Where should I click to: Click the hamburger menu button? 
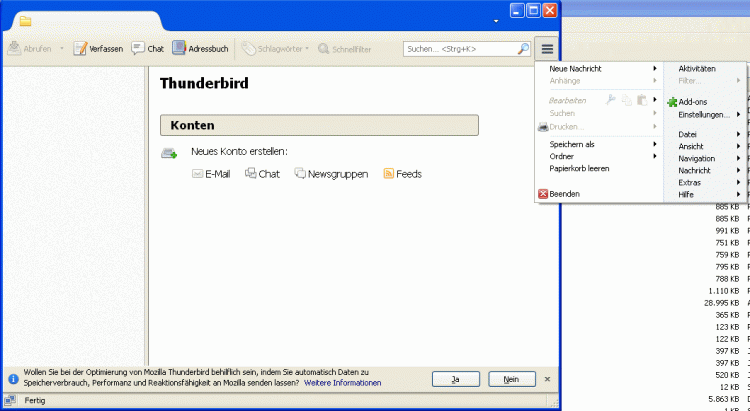[x=546, y=48]
